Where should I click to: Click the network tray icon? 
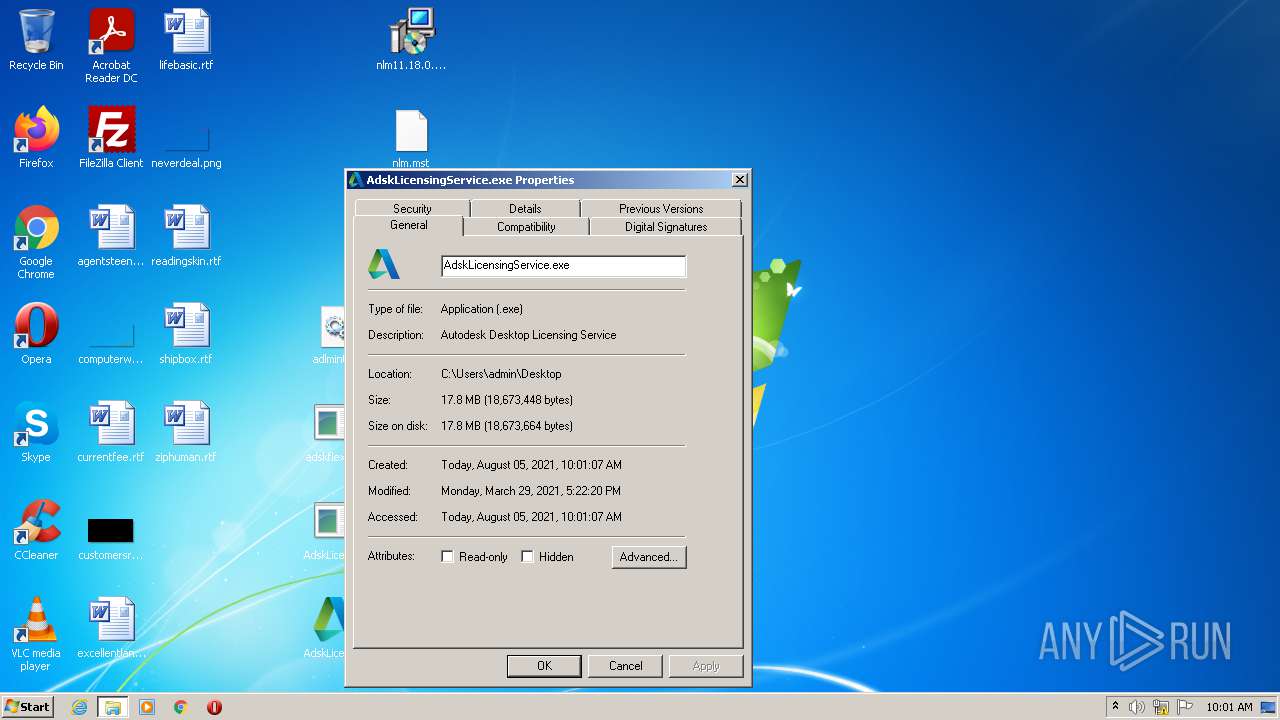pyautogui.click(x=1161, y=707)
